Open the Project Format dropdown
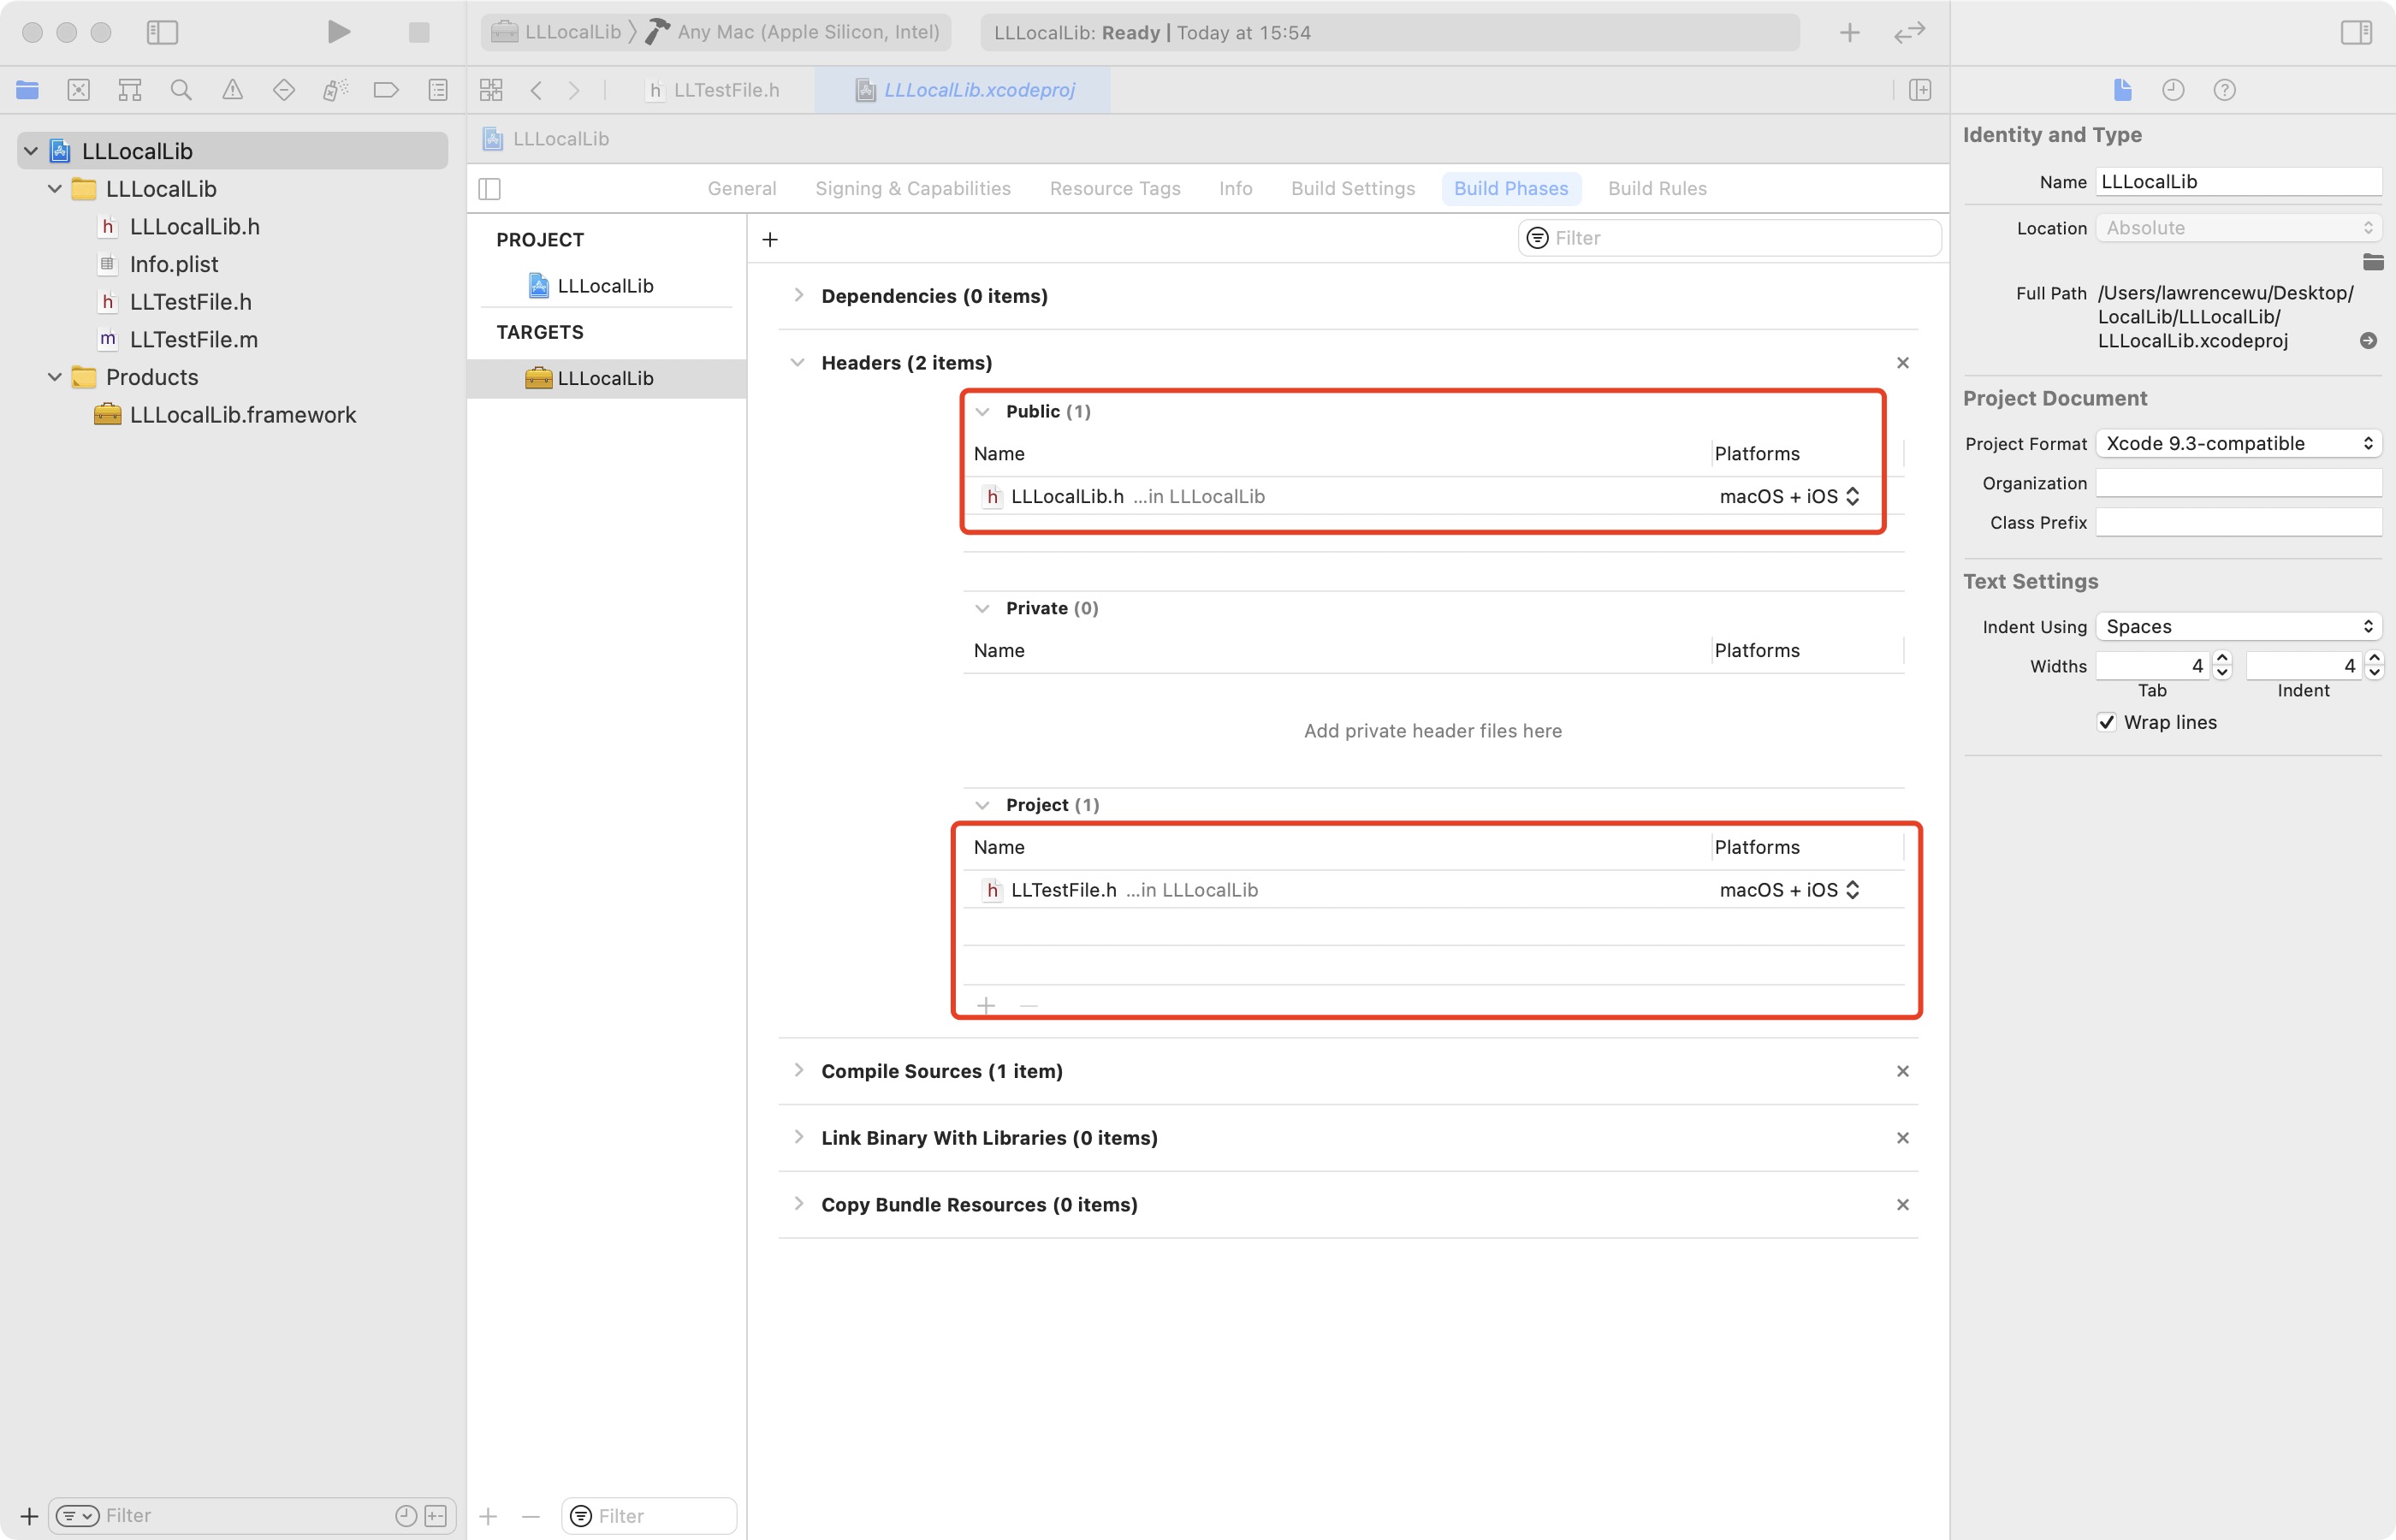The height and width of the screenshot is (1540, 2396). (x=2239, y=443)
